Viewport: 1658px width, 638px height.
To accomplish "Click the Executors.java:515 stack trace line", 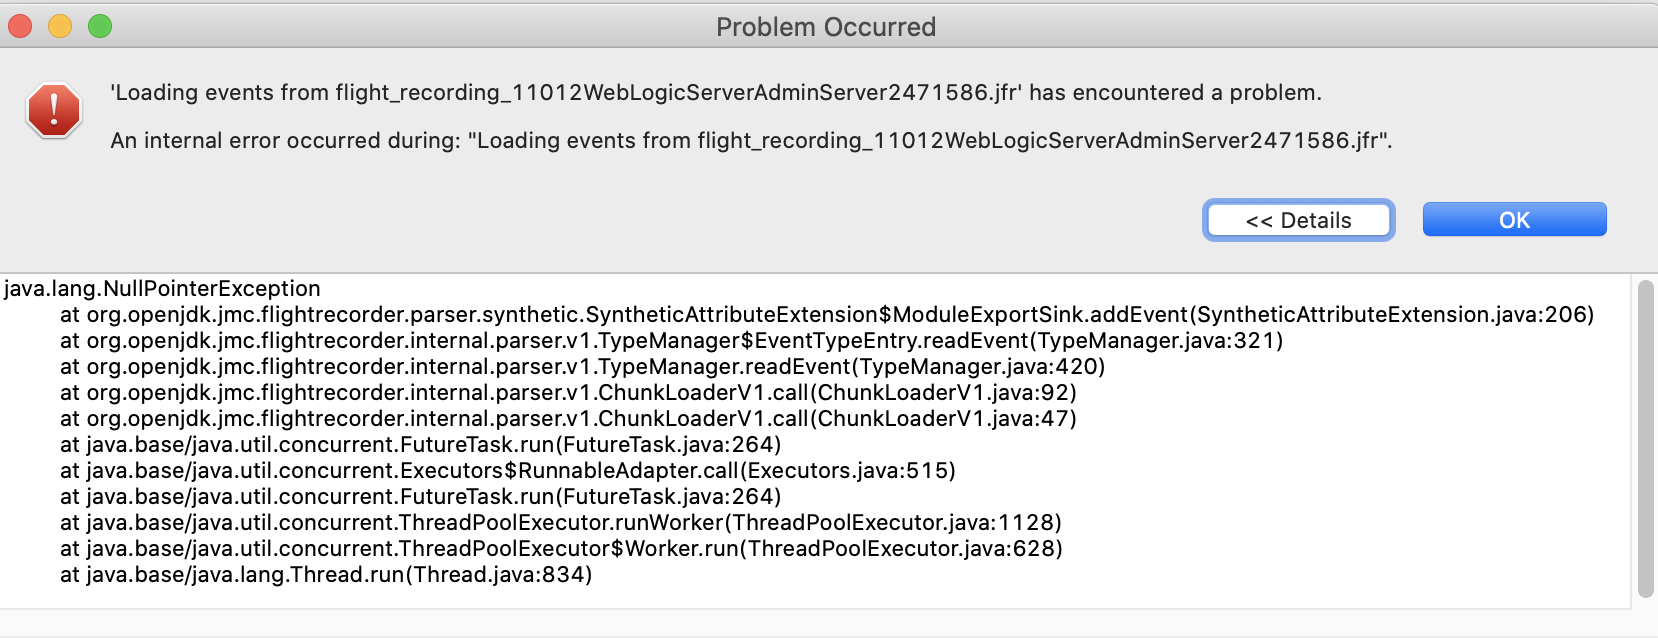I will click(x=507, y=471).
